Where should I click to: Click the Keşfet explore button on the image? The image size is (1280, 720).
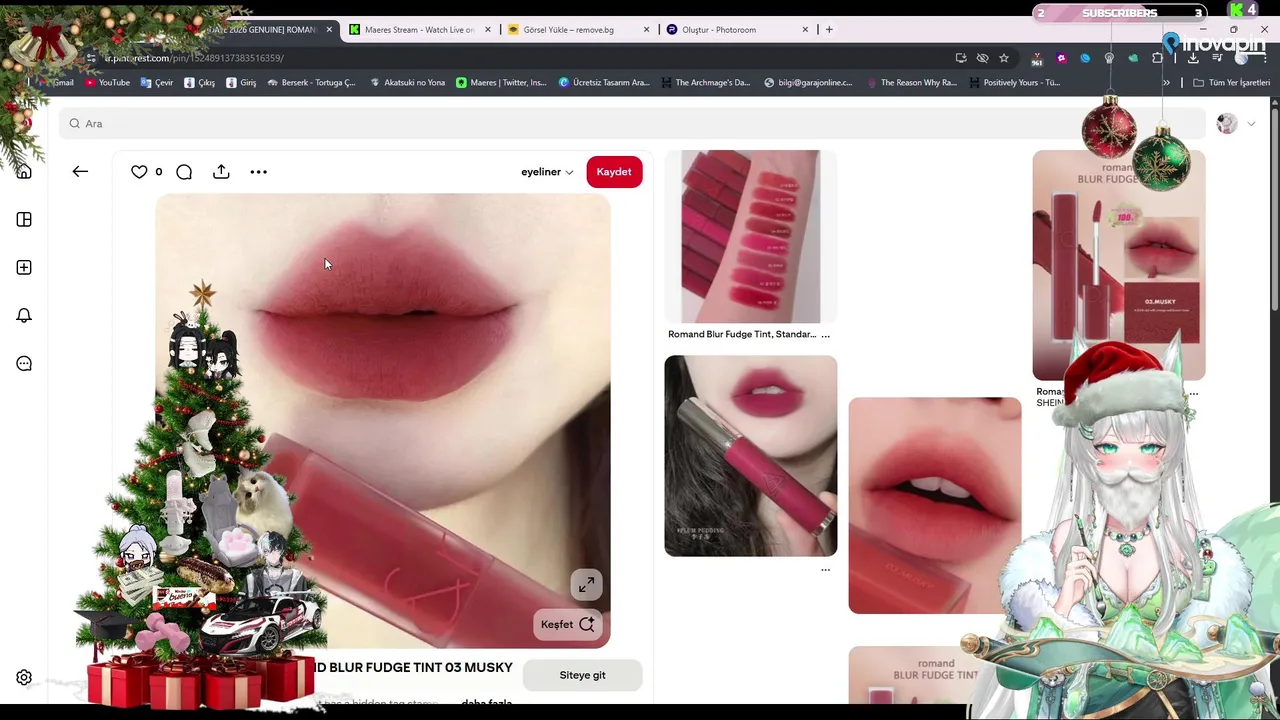click(x=567, y=624)
